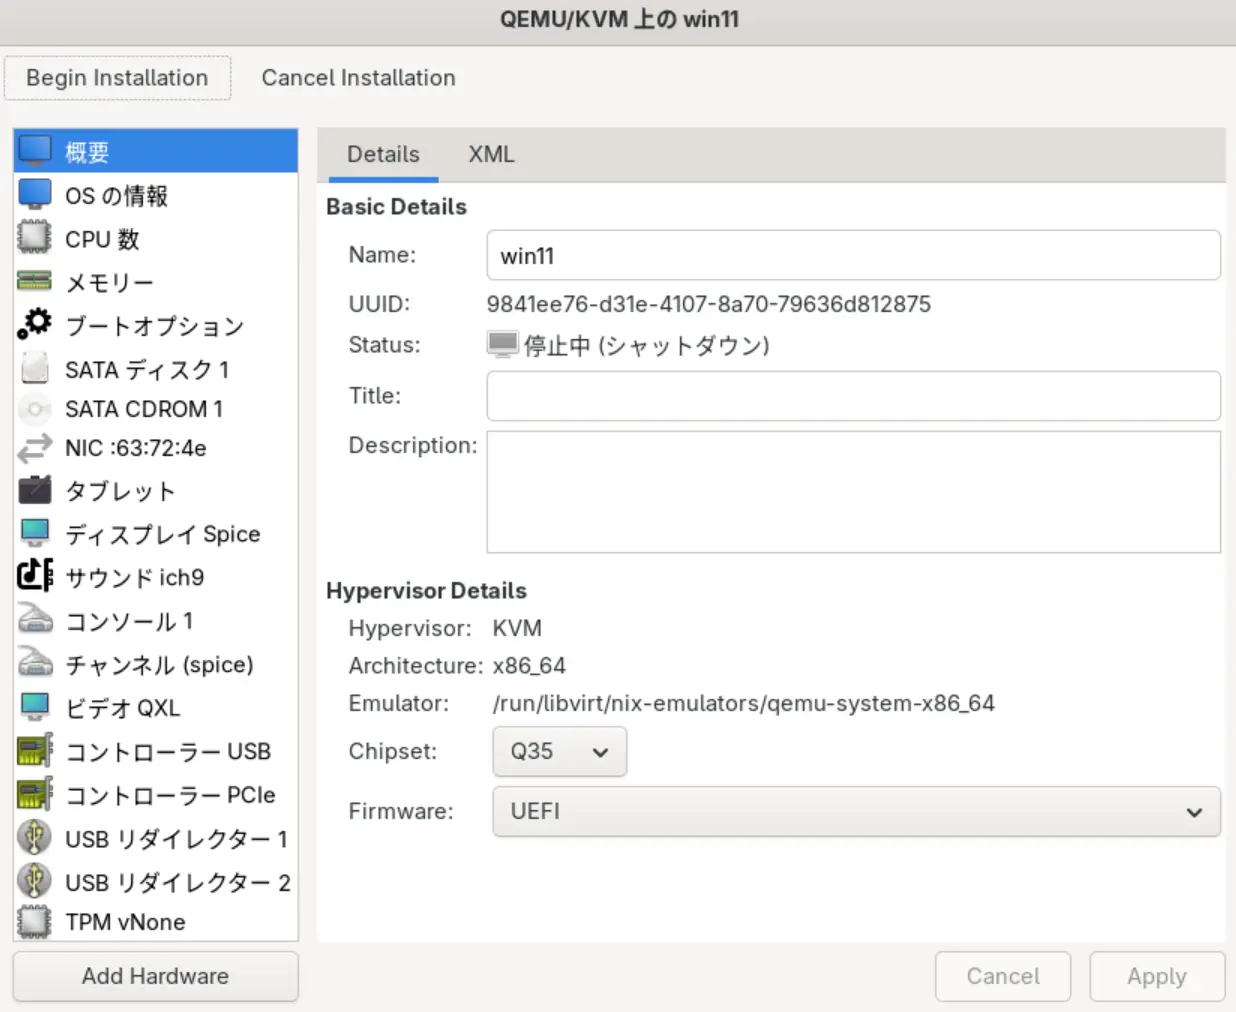Select ディスプレイ Spice
1236x1012 pixels.
[x=162, y=534]
